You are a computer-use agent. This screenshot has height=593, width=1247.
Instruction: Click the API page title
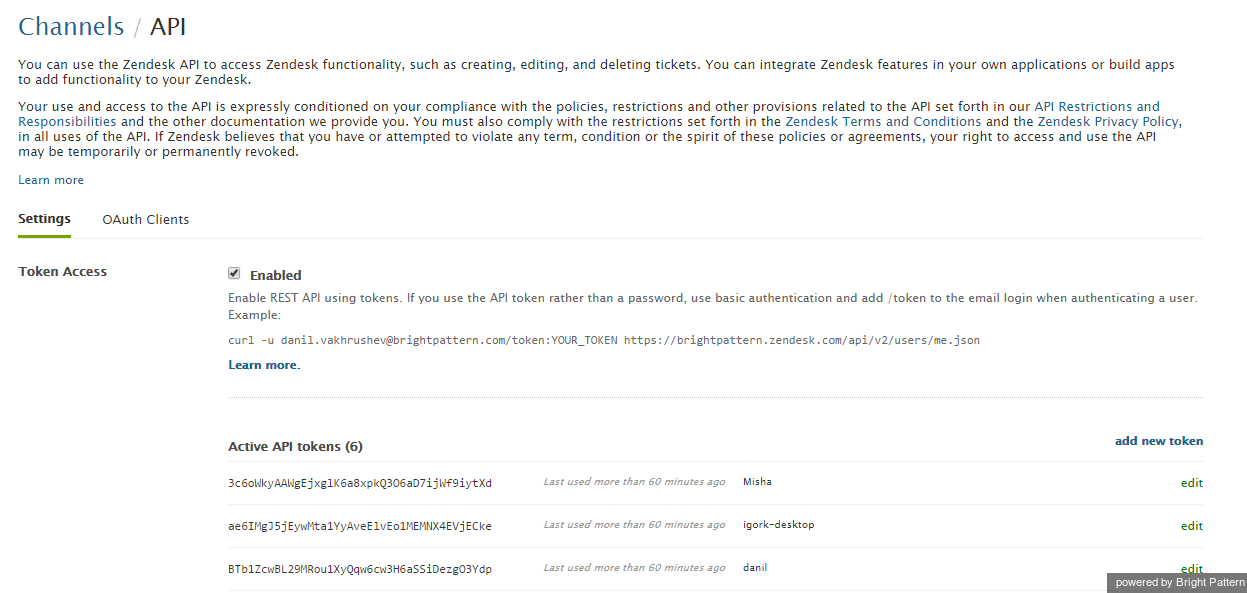point(168,27)
